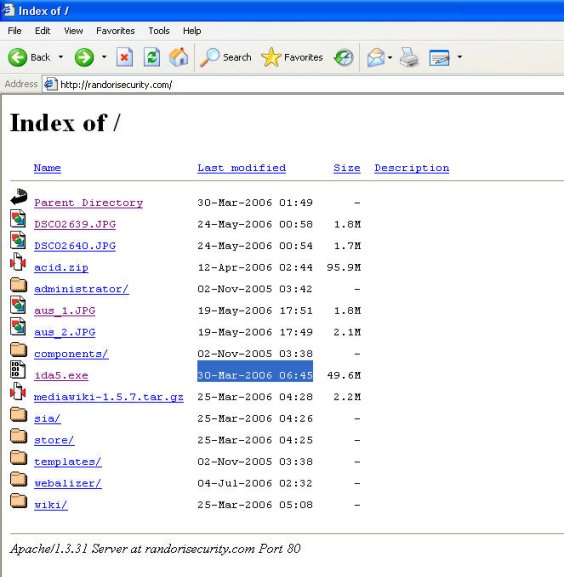Open the History clock icon

pyautogui.click(x=344, y=57)
